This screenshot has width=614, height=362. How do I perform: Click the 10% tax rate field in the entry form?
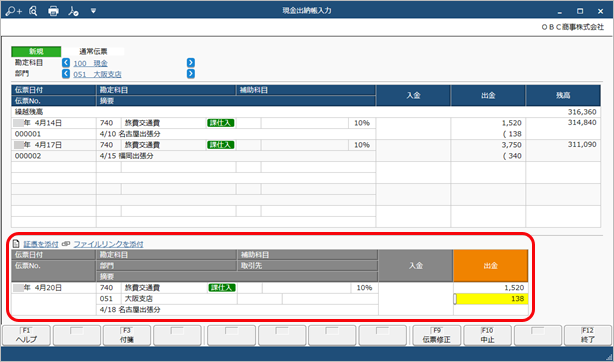pyautogui.click(x=364, y=288)
